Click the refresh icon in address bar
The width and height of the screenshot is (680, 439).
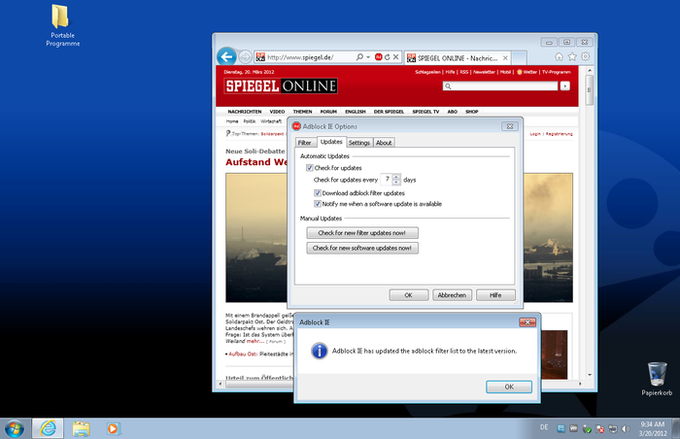[x=387, y=57]
